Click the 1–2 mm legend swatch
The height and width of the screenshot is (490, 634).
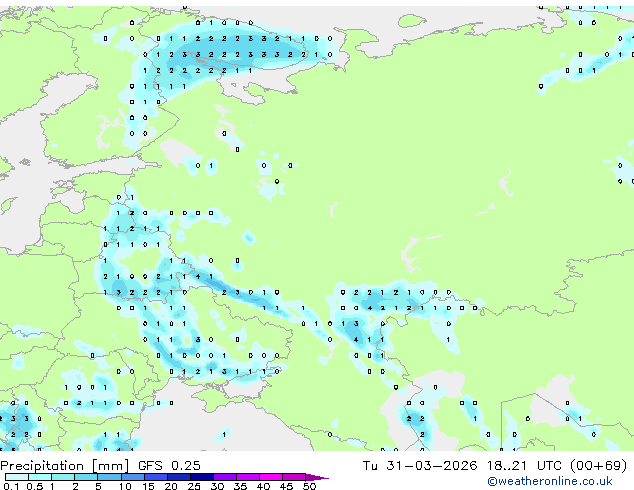click(63, 477)
